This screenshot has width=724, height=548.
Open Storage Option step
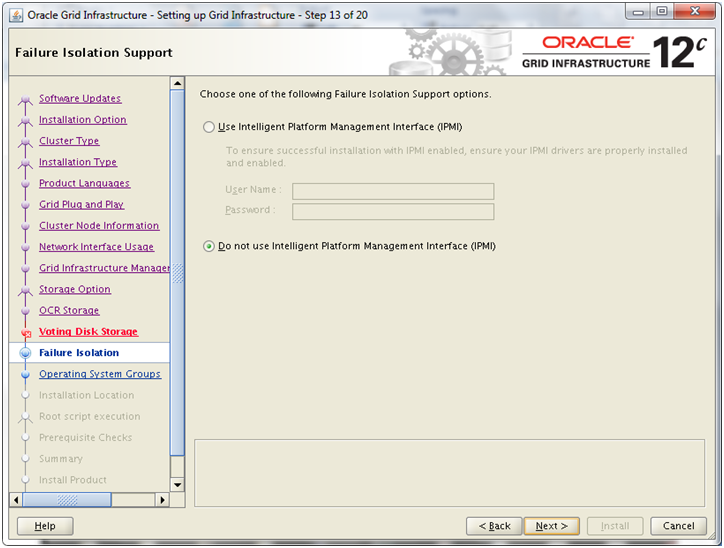[x=75, y=289]
